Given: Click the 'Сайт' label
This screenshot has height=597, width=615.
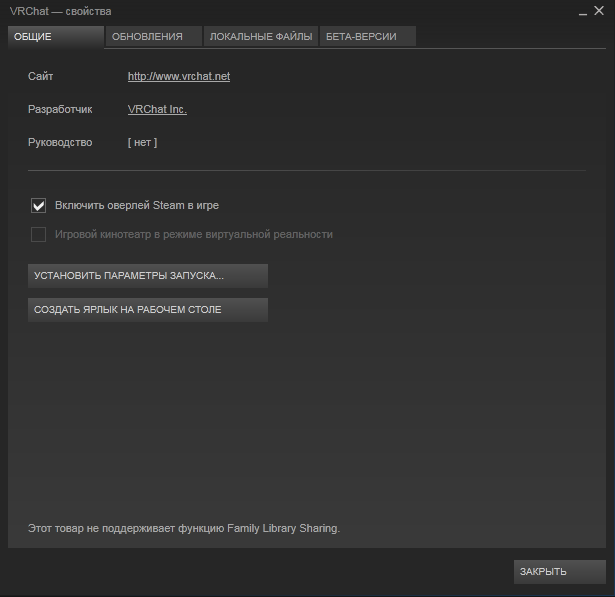Looking at the screenshot, I should (x=40, y=76).
